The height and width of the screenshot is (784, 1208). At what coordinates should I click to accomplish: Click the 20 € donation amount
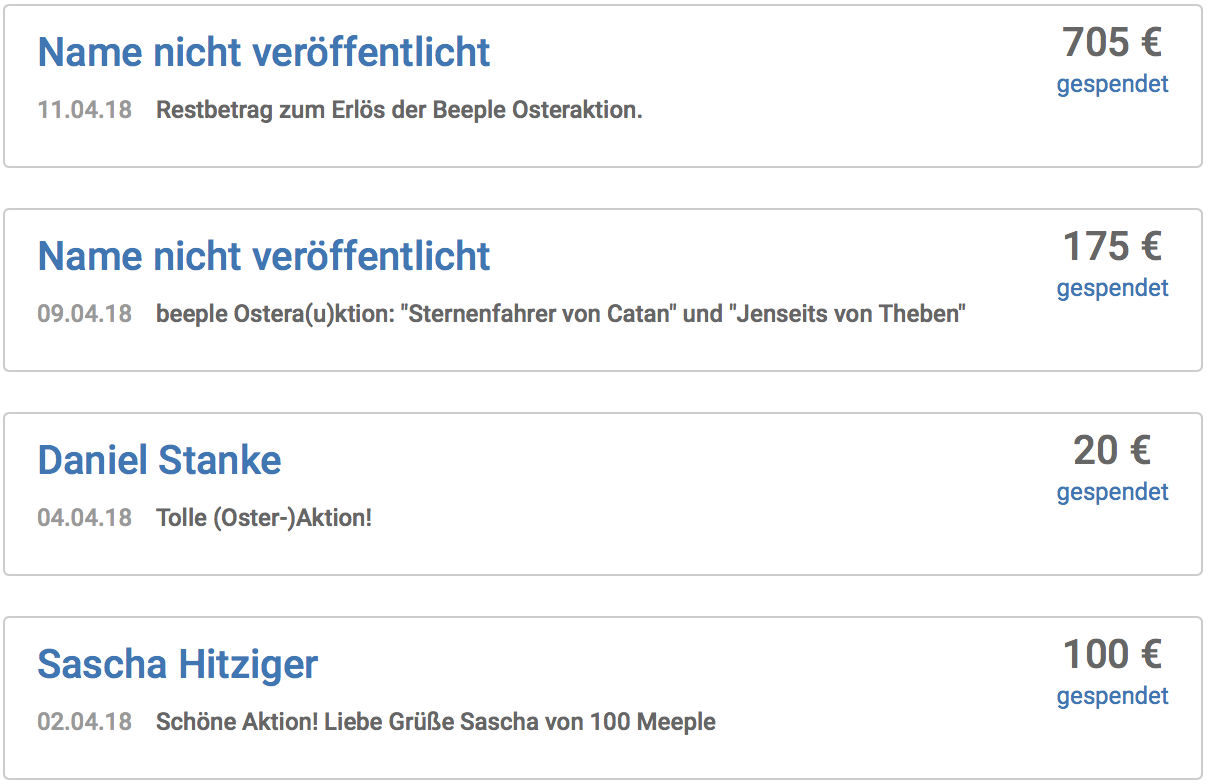coord(1112,451)
